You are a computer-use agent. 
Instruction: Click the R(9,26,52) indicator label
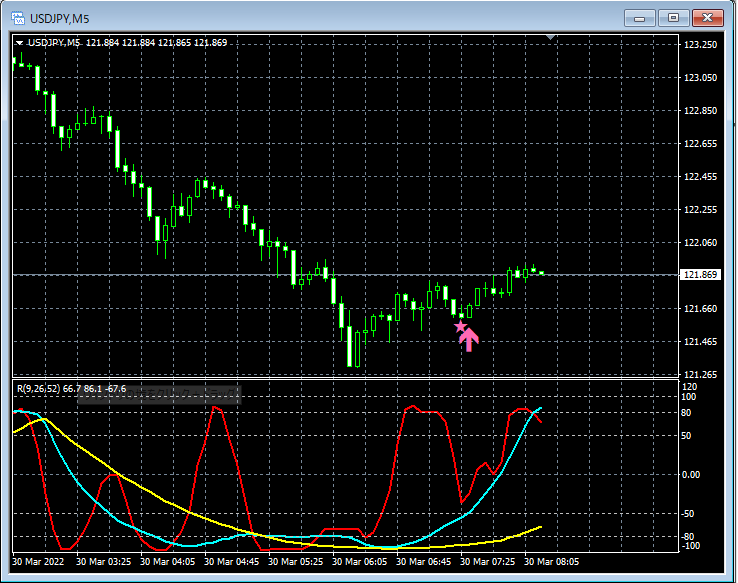(72, 389)
